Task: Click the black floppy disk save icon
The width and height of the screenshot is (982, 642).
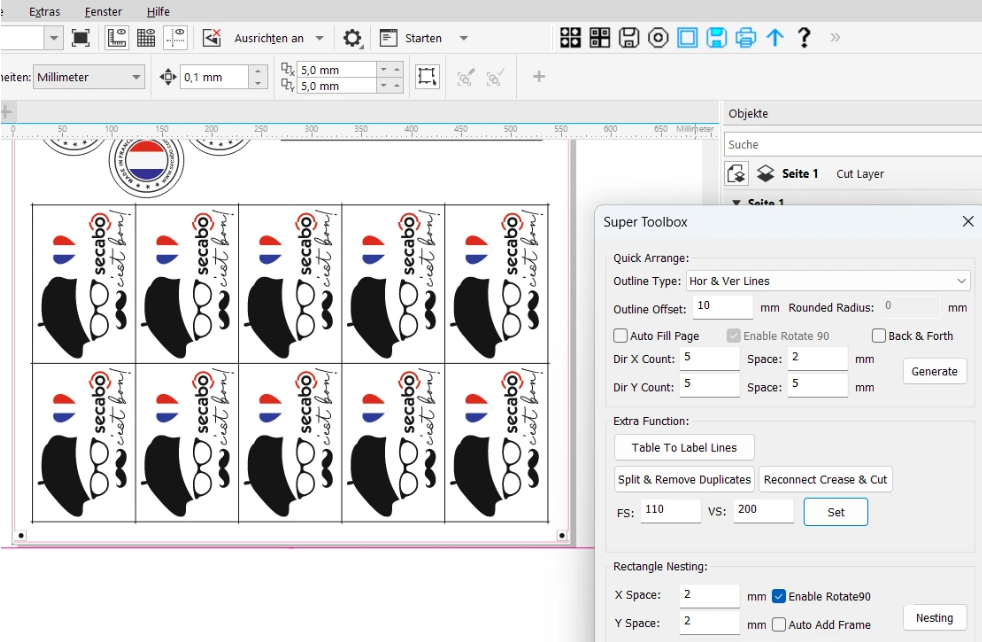Action: pyautogui.click(x=629, y=38)
